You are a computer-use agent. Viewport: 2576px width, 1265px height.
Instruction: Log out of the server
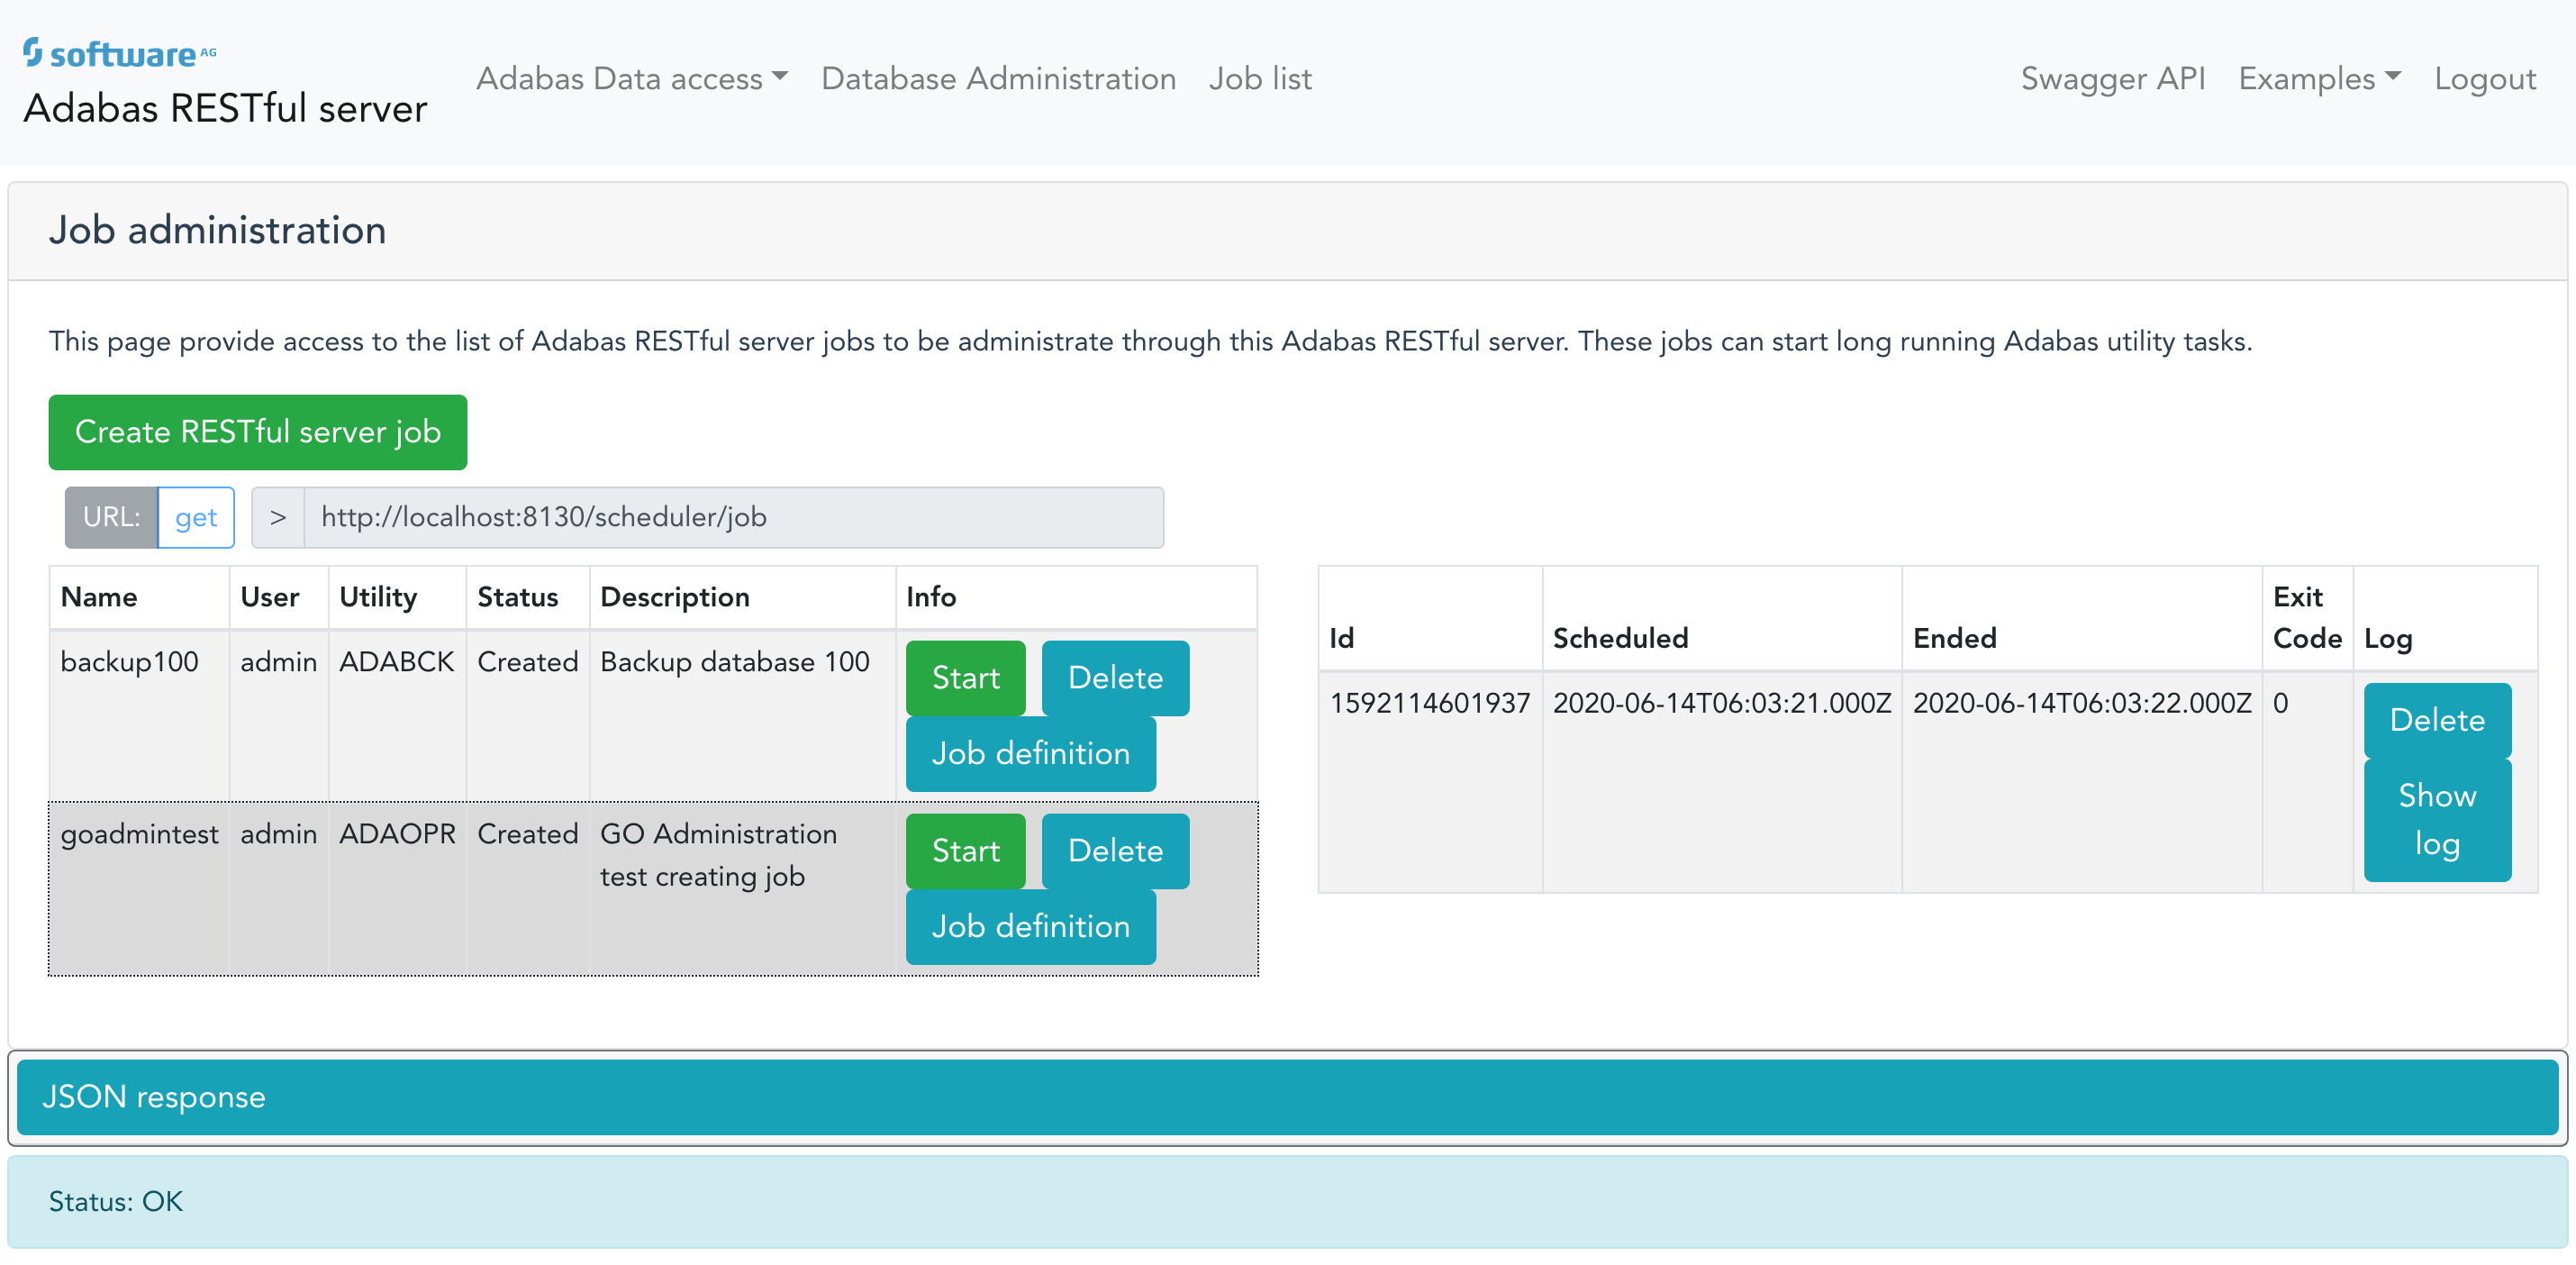2484,79
